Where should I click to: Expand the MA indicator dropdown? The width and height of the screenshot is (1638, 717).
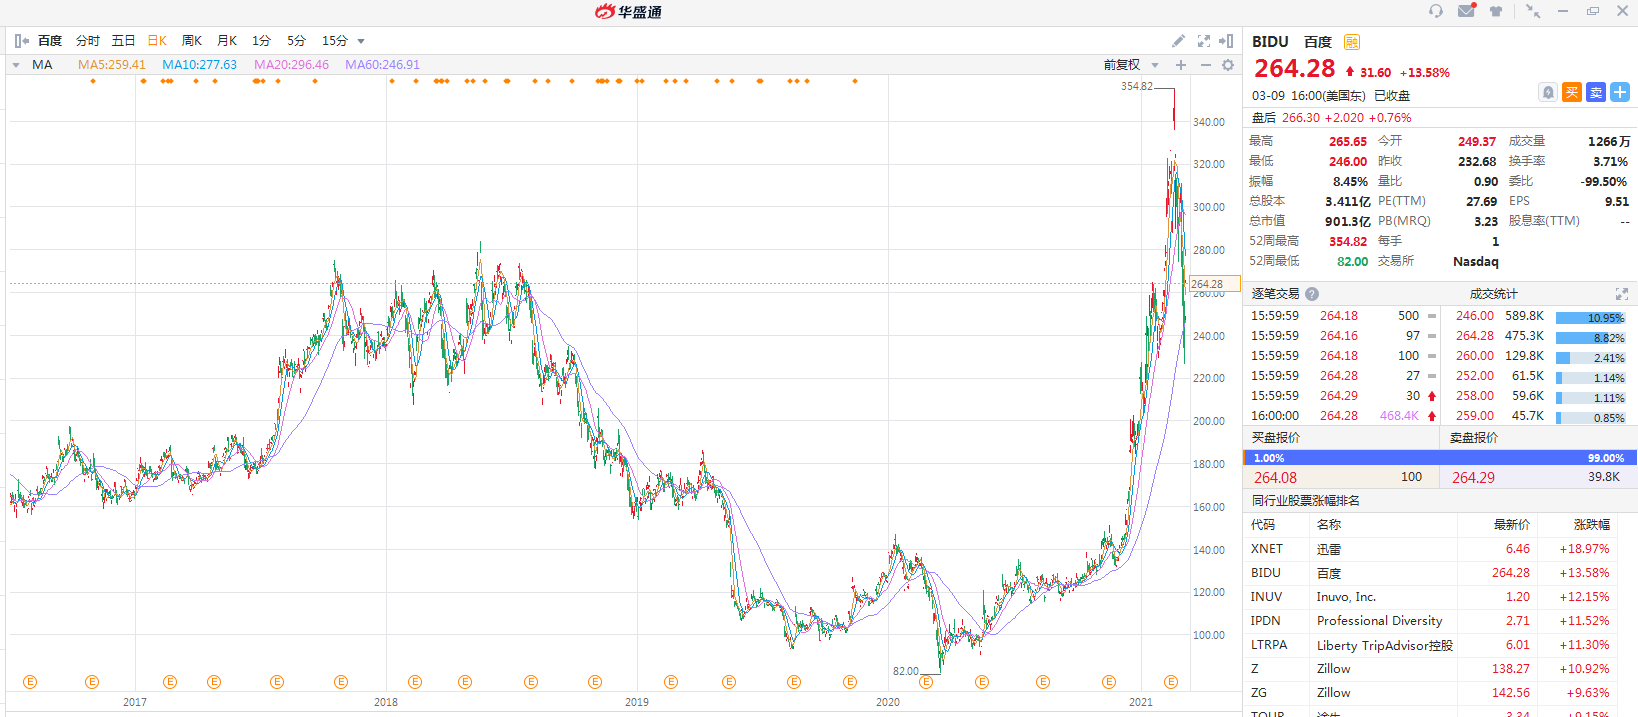[16, 65]
